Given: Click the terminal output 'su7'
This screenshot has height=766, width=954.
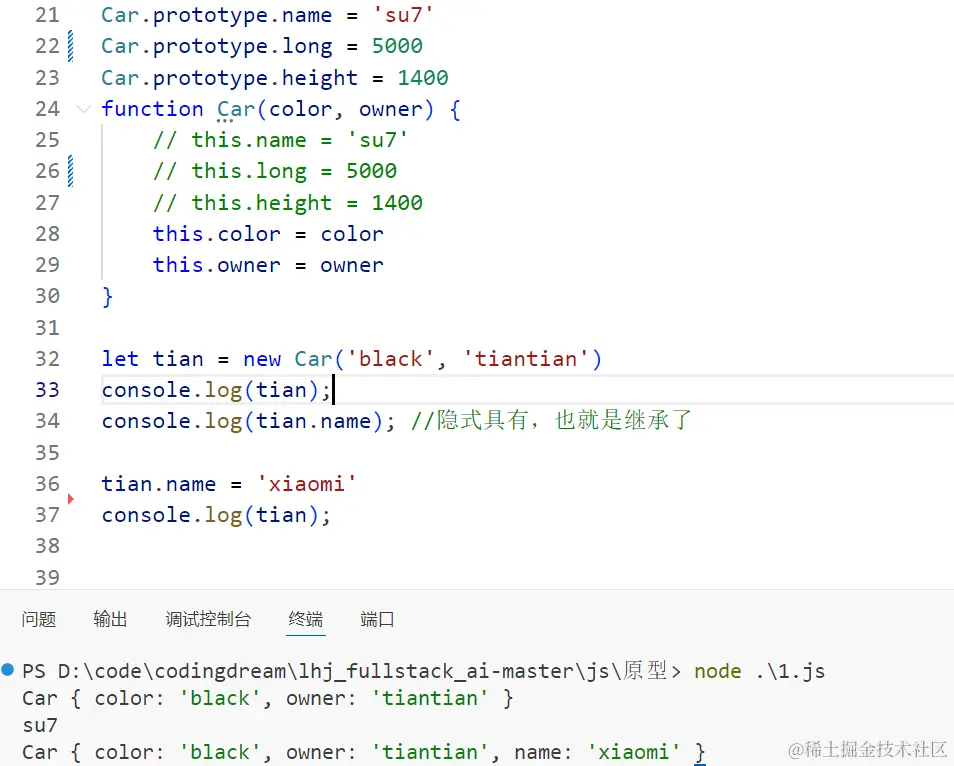Looking at the screenshot, I should click(40, 725).
